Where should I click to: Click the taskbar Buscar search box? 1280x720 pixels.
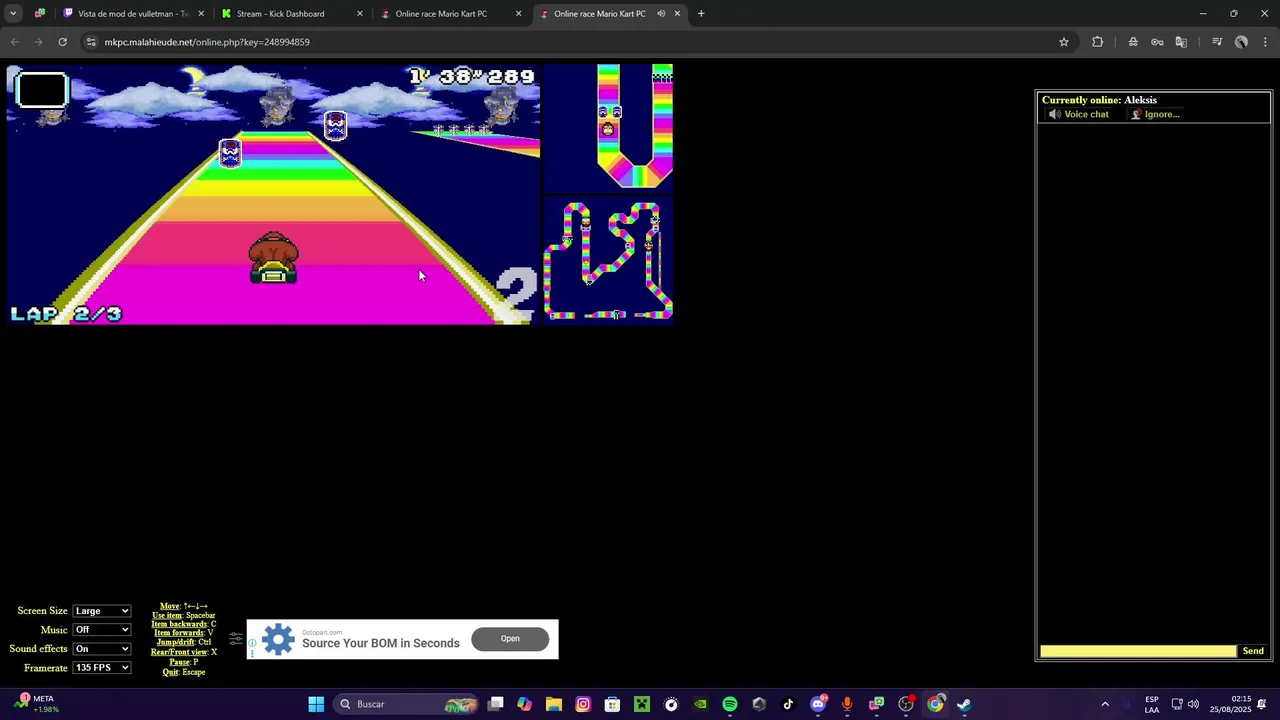408,704
